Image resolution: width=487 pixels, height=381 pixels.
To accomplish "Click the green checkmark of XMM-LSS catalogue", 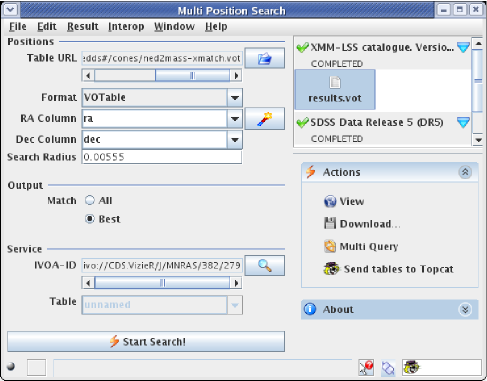I will [x=302, y=47].
